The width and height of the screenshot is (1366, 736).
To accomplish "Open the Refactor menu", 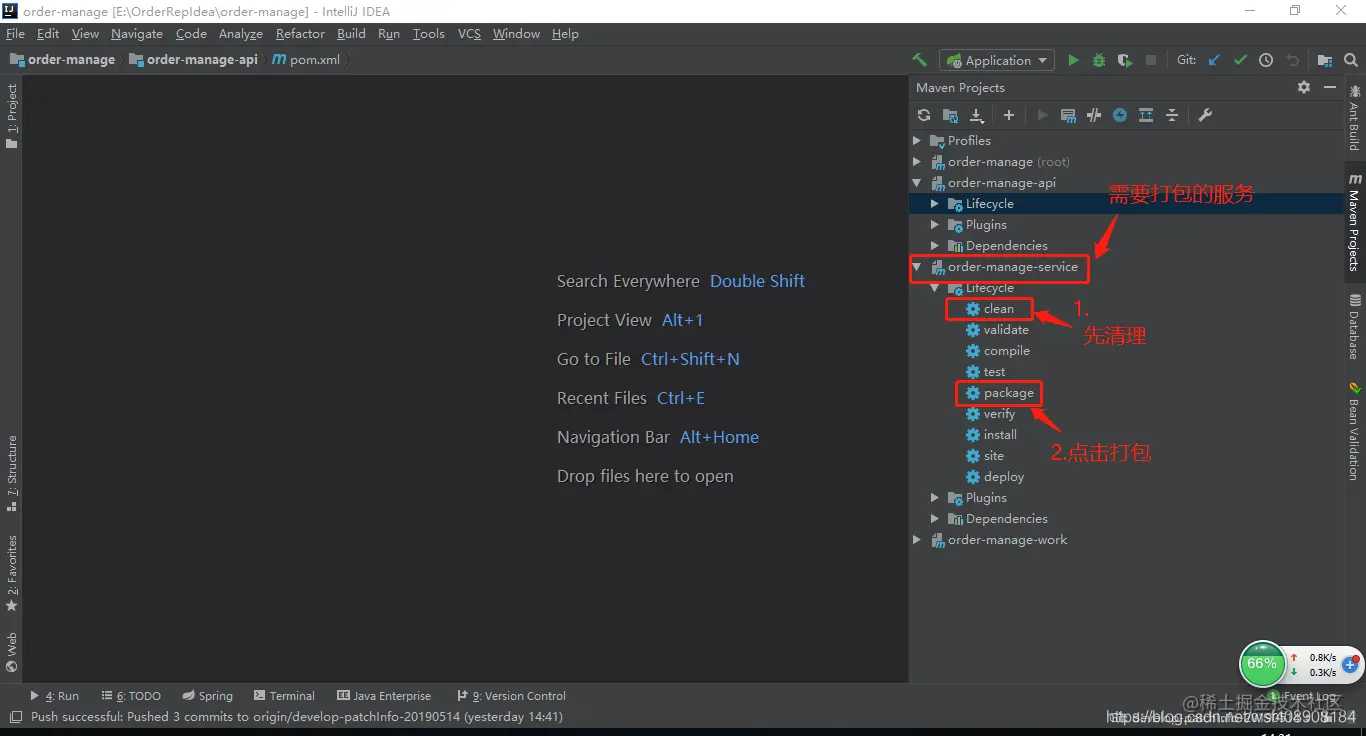I will [301, 34].
